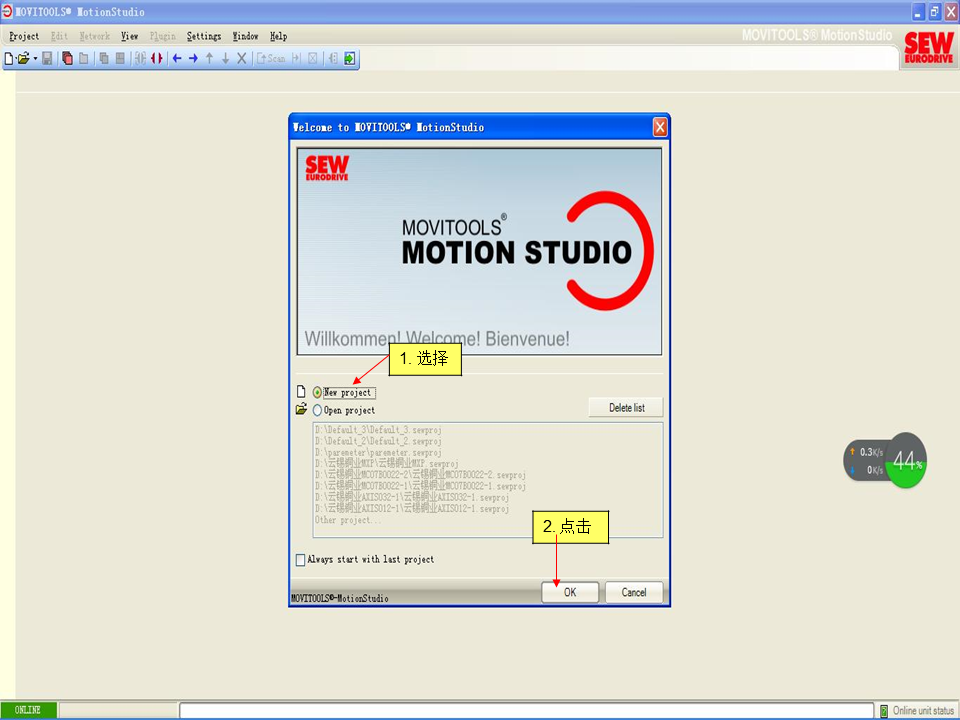
Task: Click the blue left arrow toolbar icon
Action: click(177, 58)
